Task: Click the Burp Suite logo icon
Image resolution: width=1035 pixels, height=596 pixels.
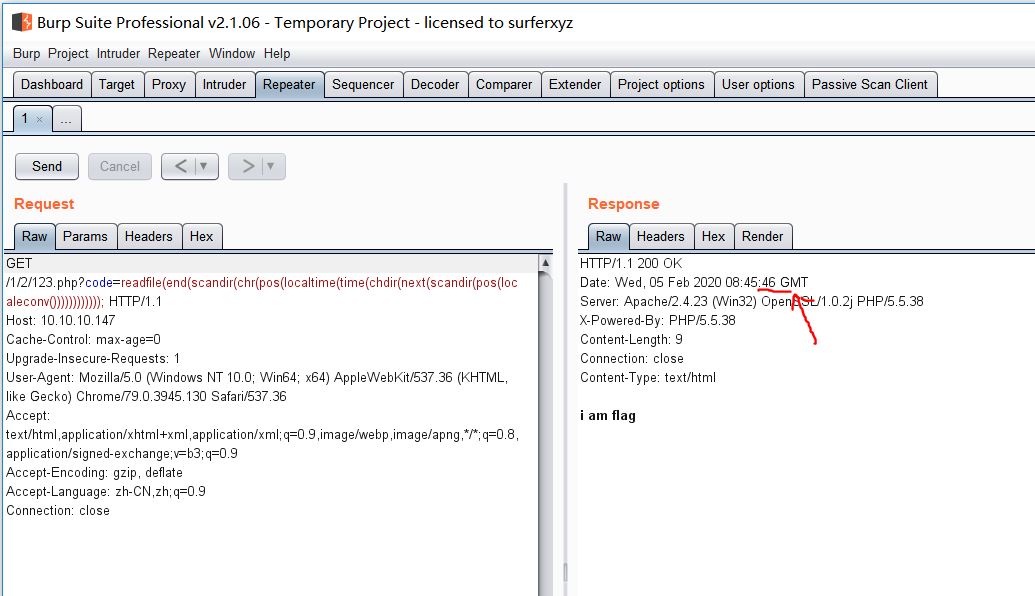Action: click(x=22, y=22)
